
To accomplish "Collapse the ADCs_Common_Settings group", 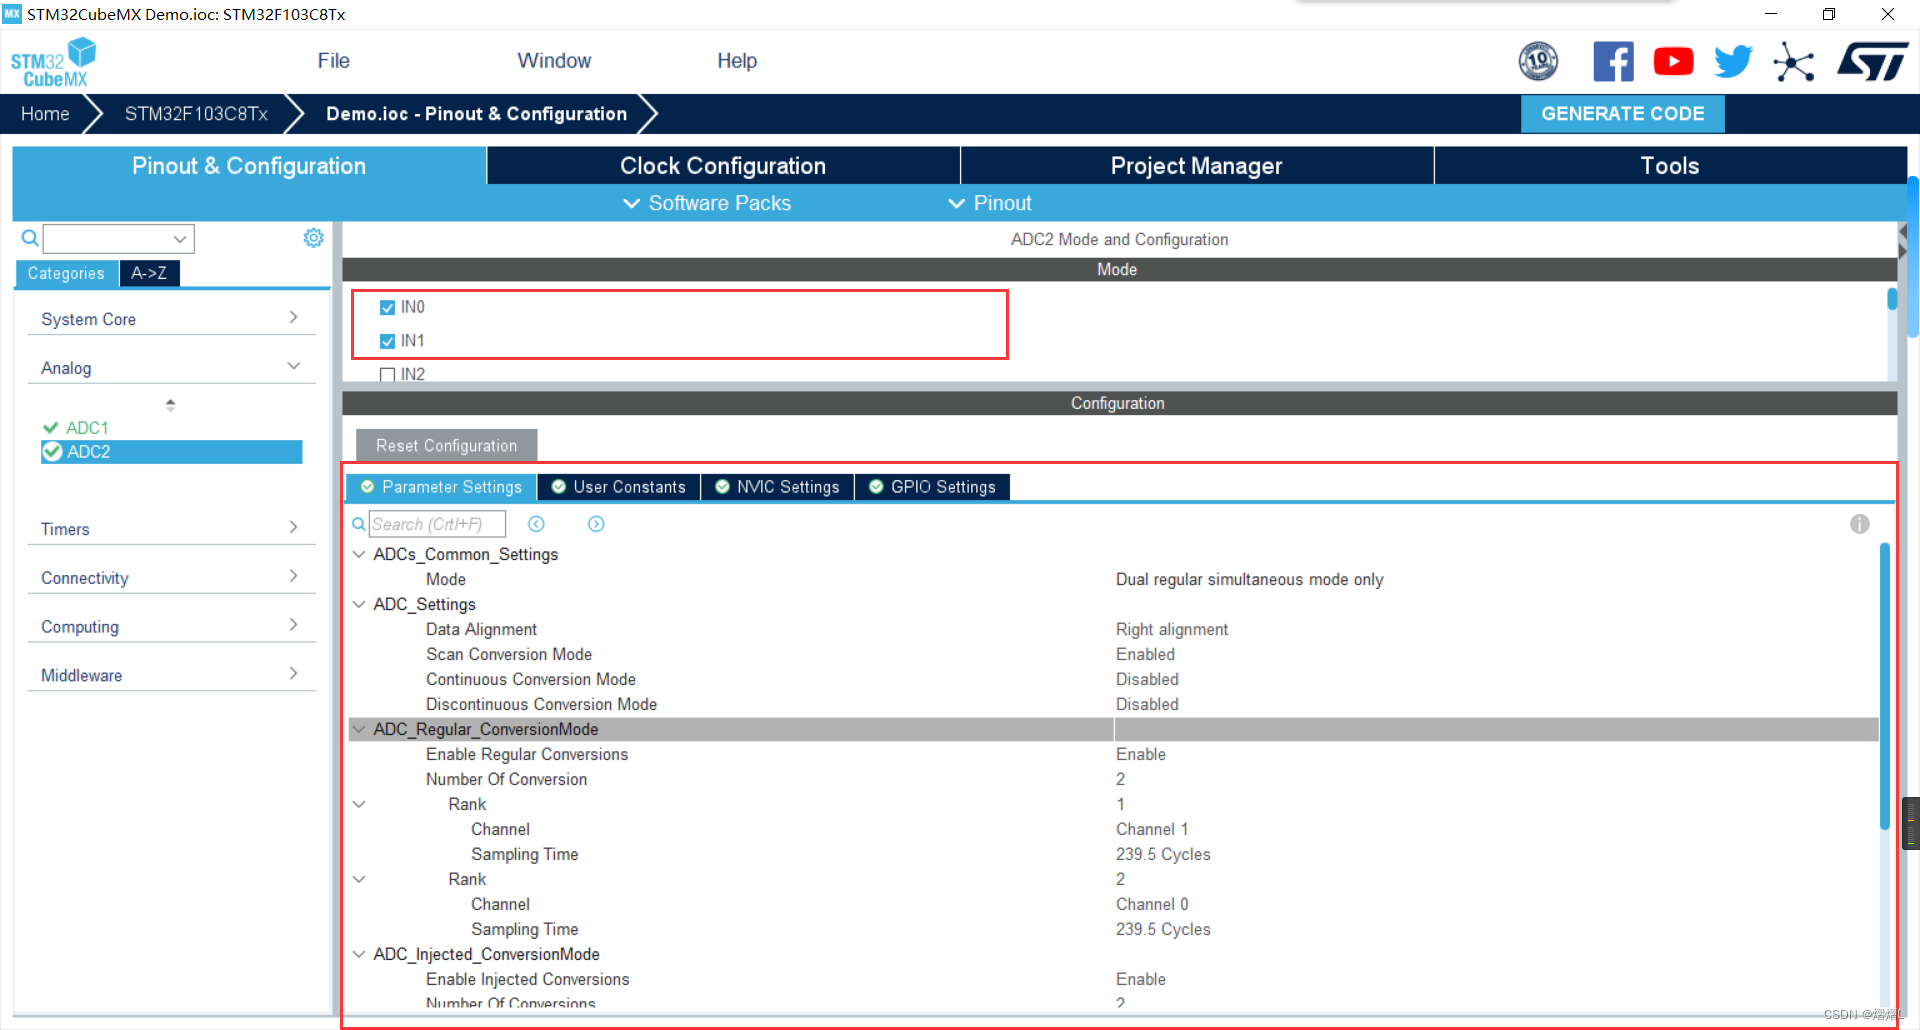I will [x=359, y=554].
